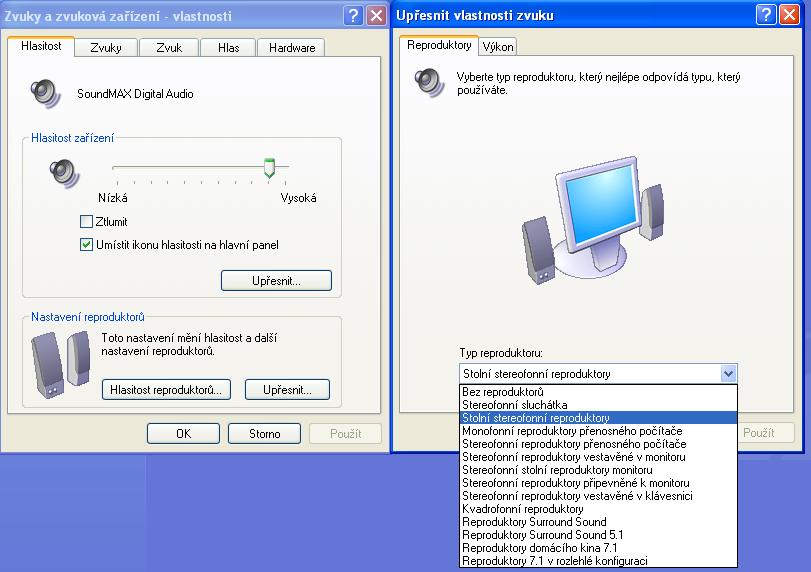Choose Bez reproduktorů from the list
The width and height of the screenshot is (811, 572).
pyautogui.click(x=598, y=392)
